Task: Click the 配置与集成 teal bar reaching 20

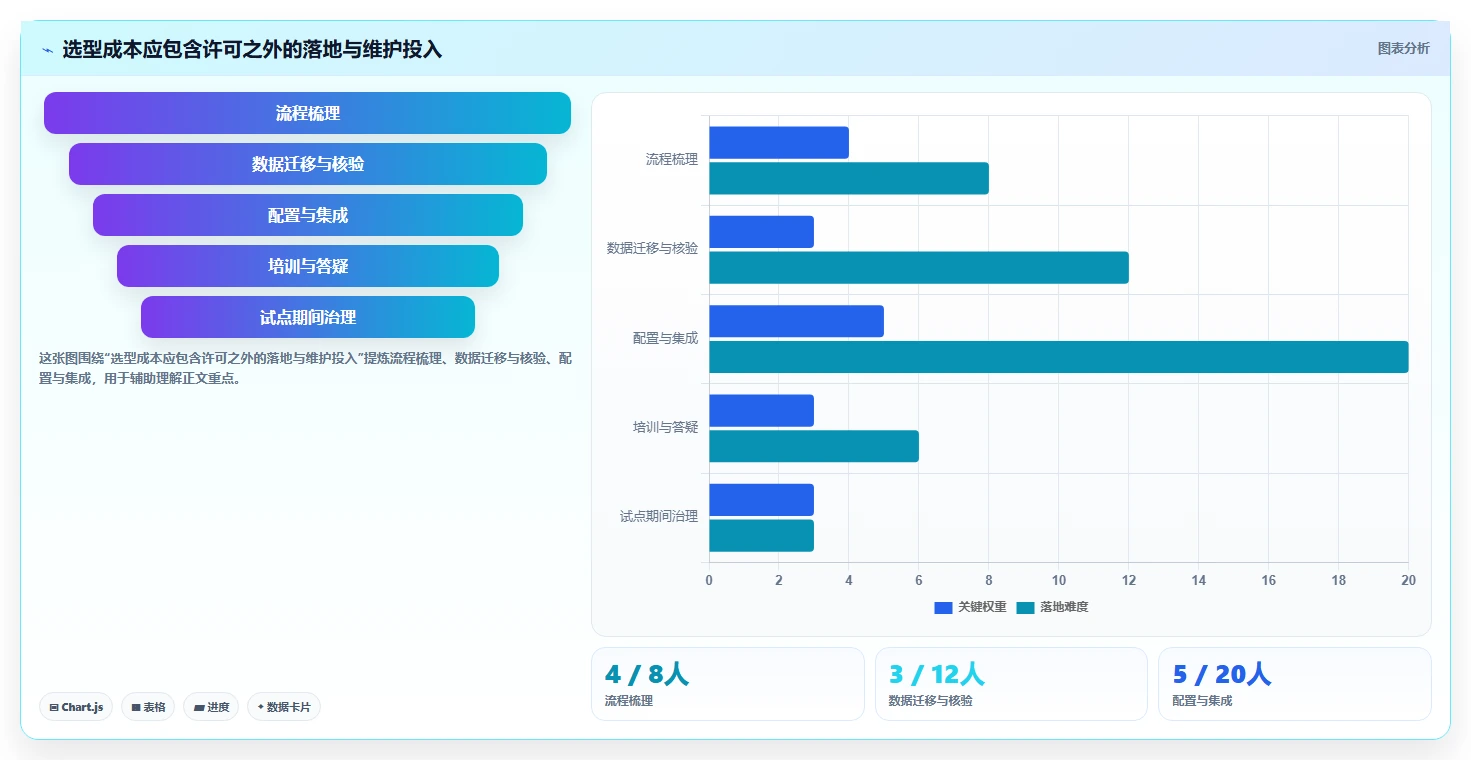Action: [1059, 357]
